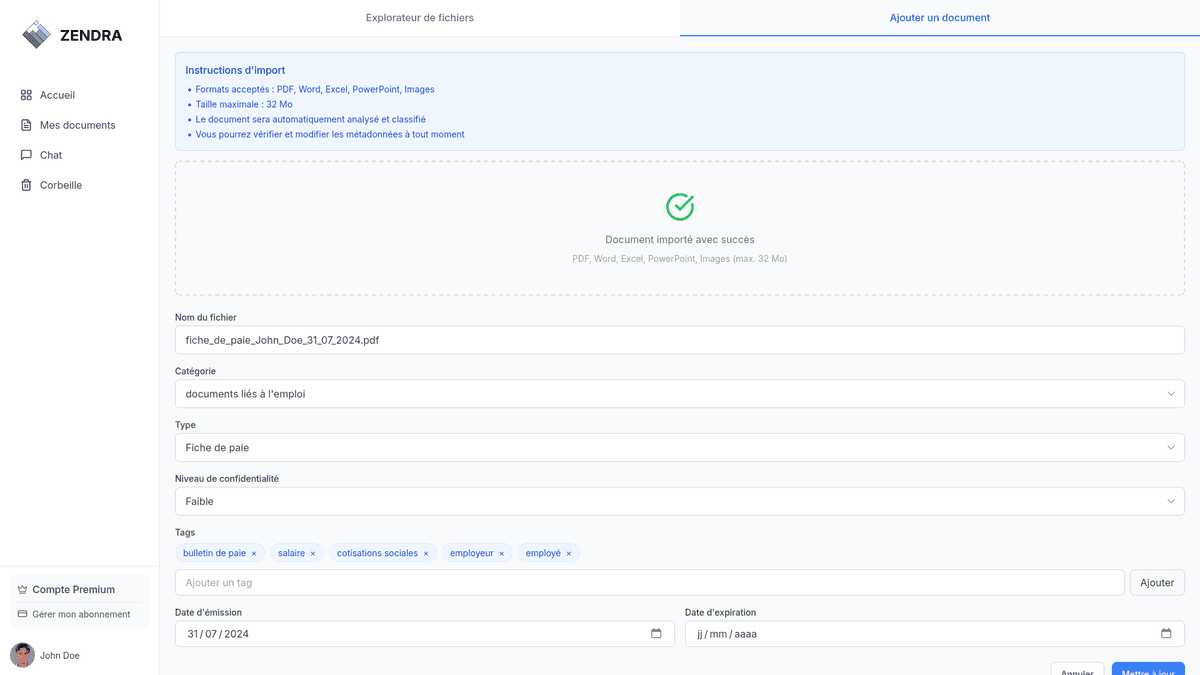Screen dimensions: 1200x675
Task: Switch to Explorateur de fichiers tab
Action: 420,18
